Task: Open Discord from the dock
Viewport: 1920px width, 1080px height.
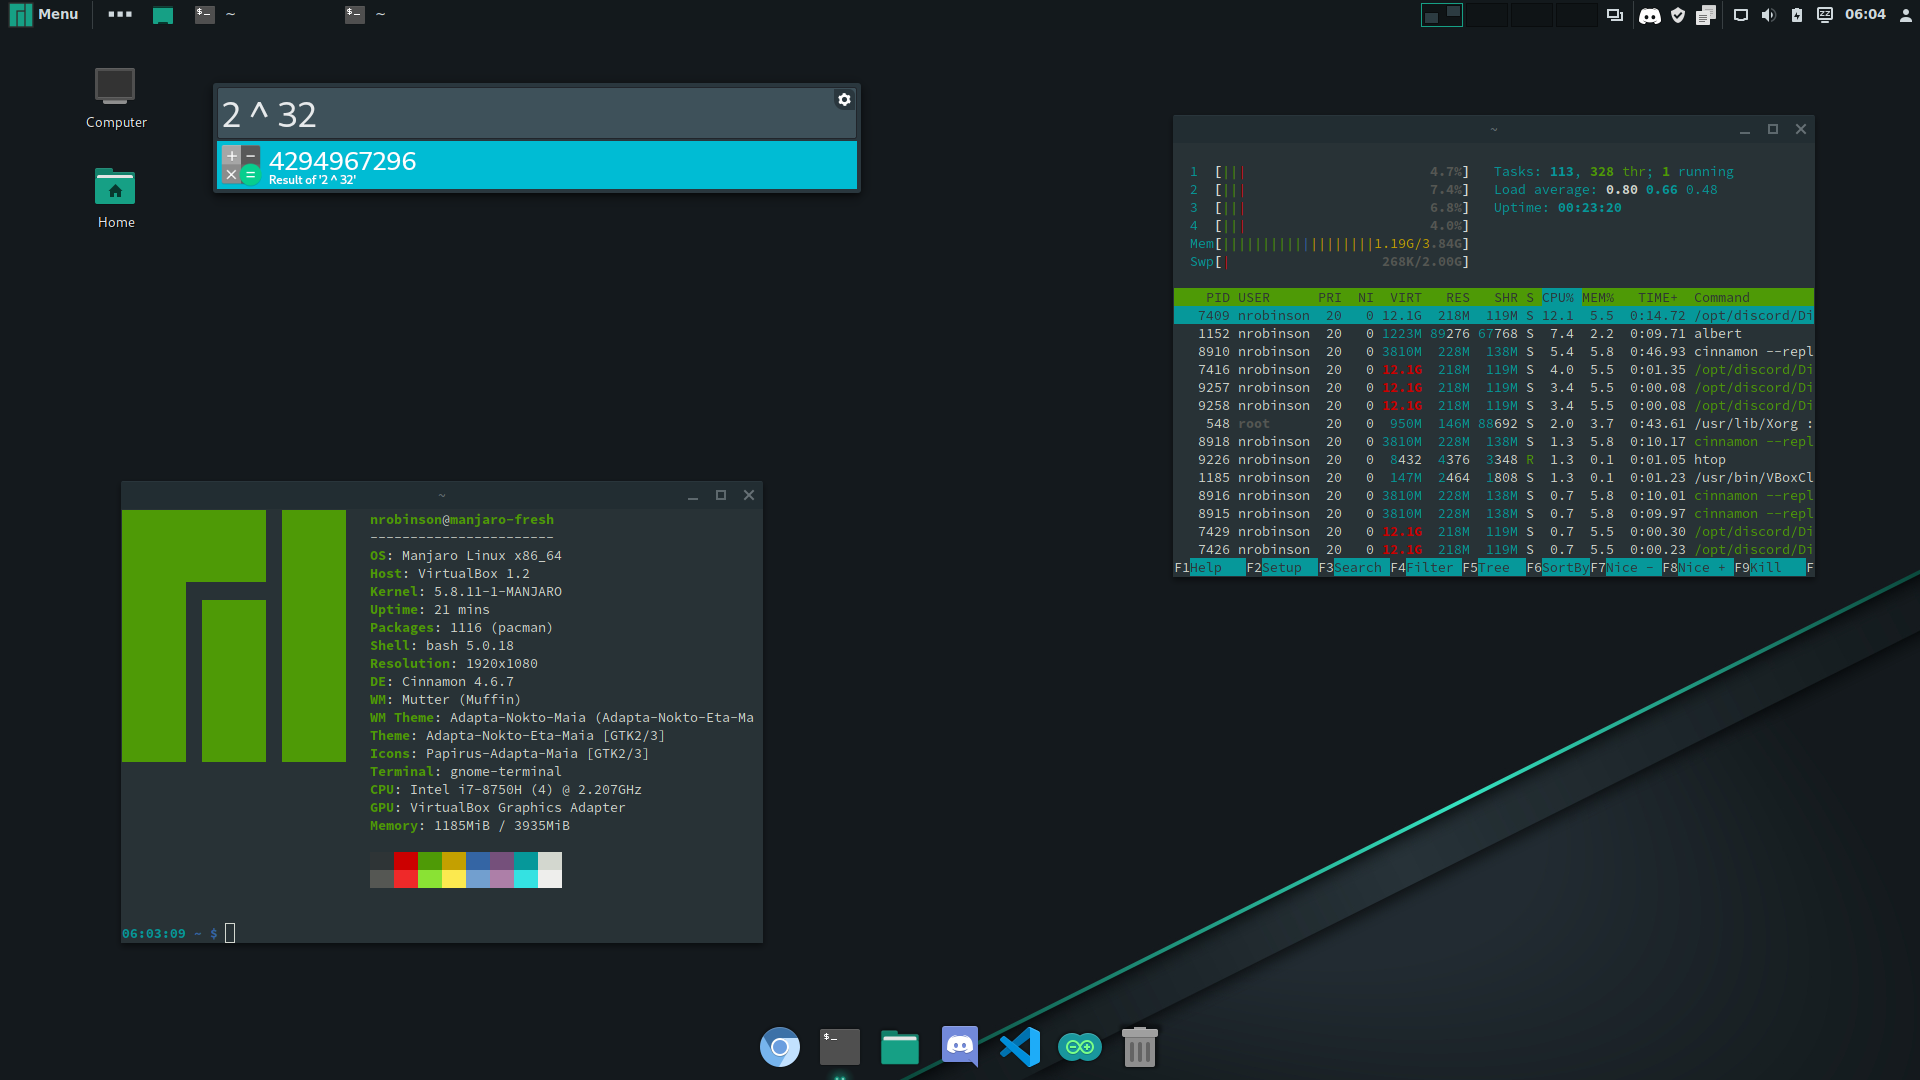Action: pyautogui.click(x=959, y=1047)
